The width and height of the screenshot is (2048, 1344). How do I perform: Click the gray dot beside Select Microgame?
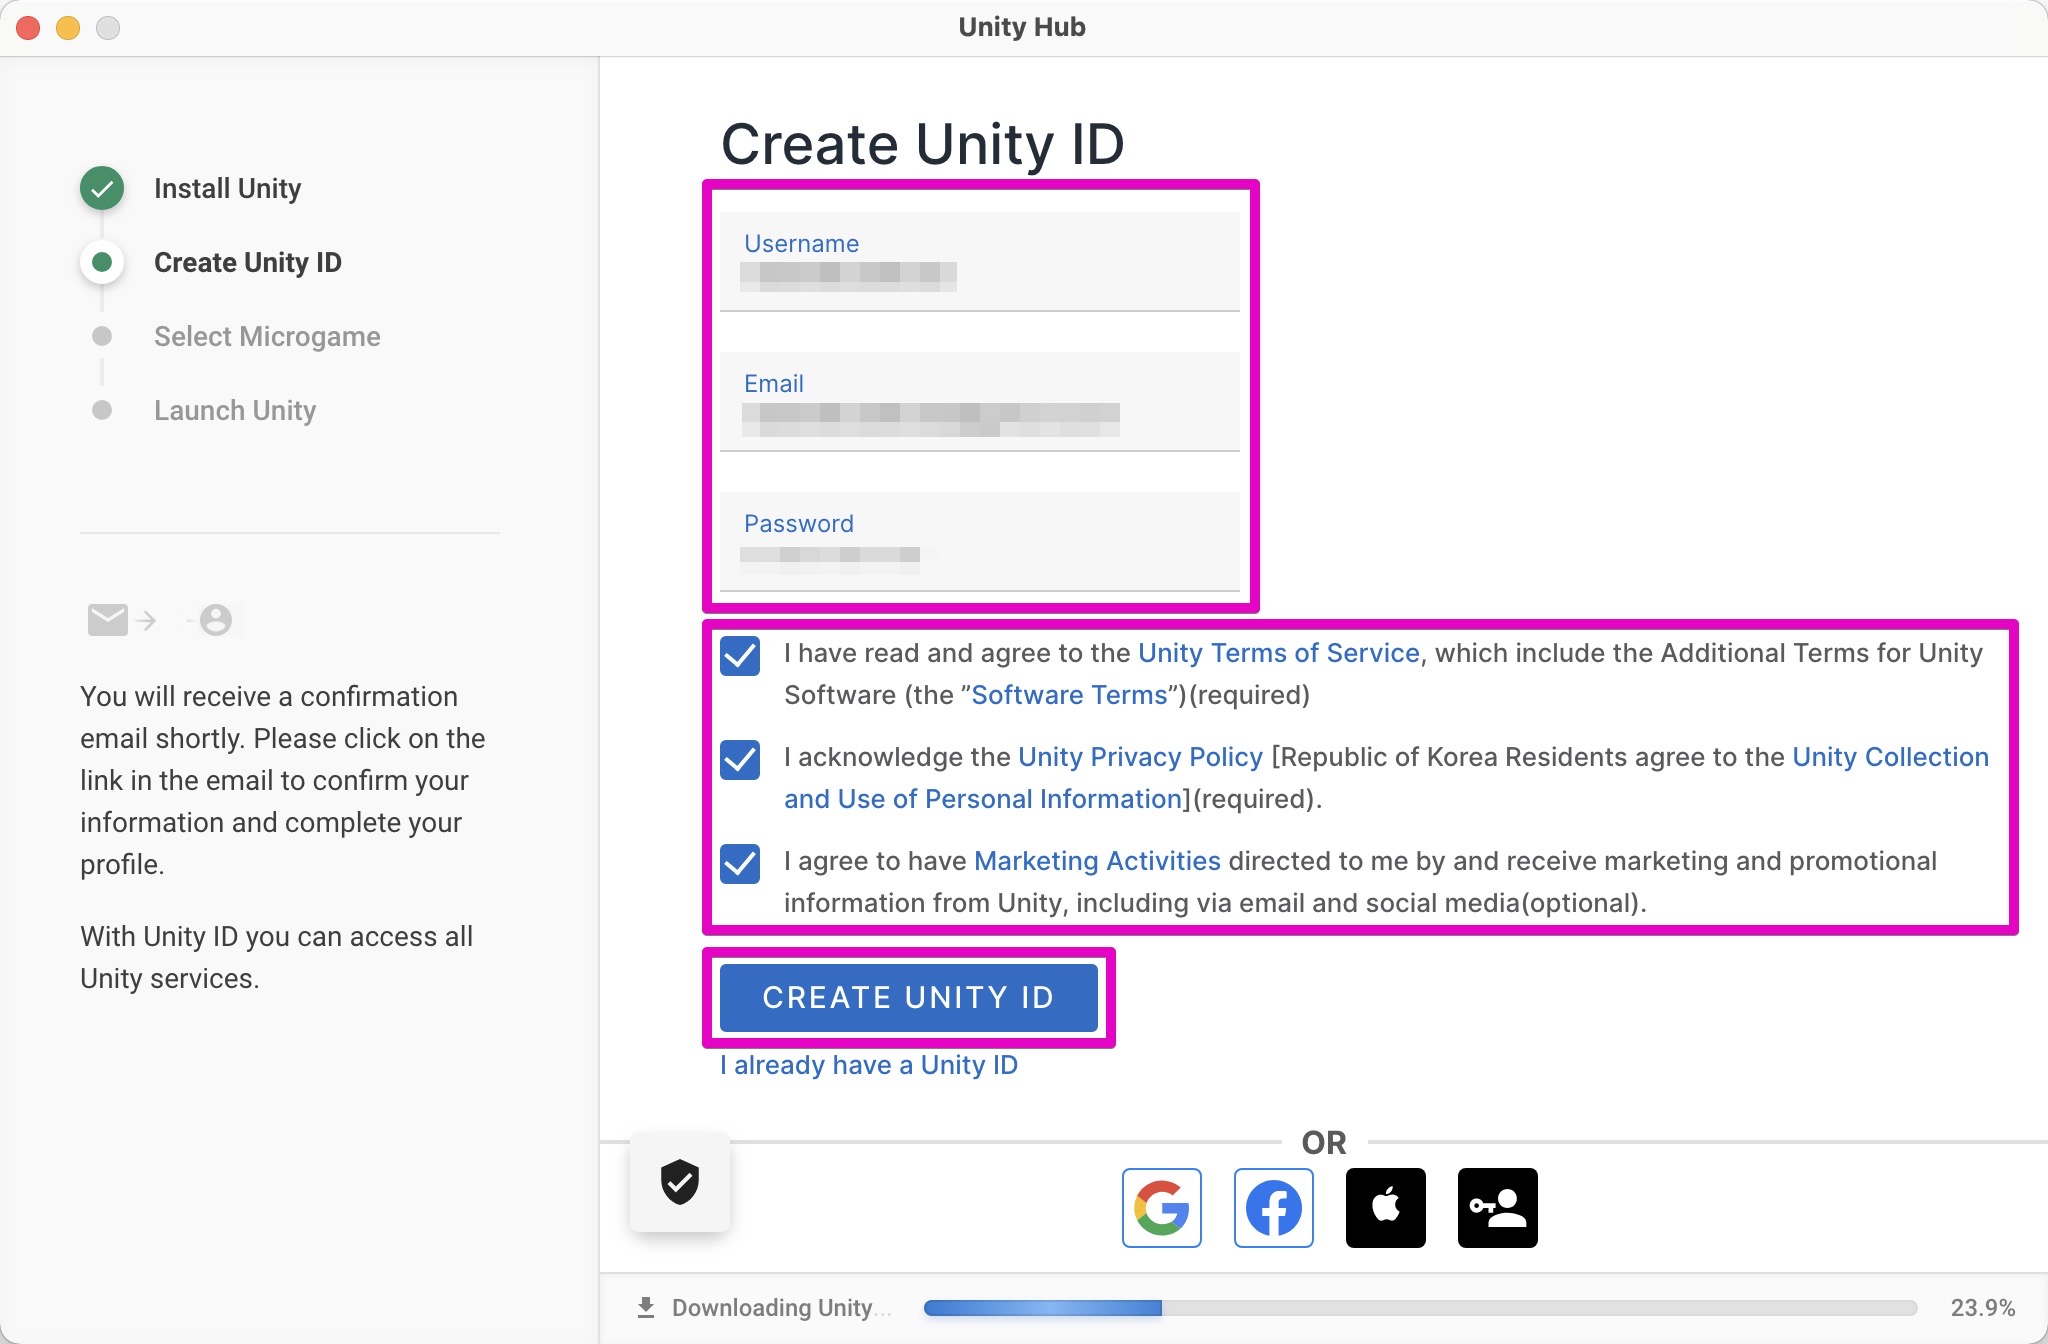point(101,336)
